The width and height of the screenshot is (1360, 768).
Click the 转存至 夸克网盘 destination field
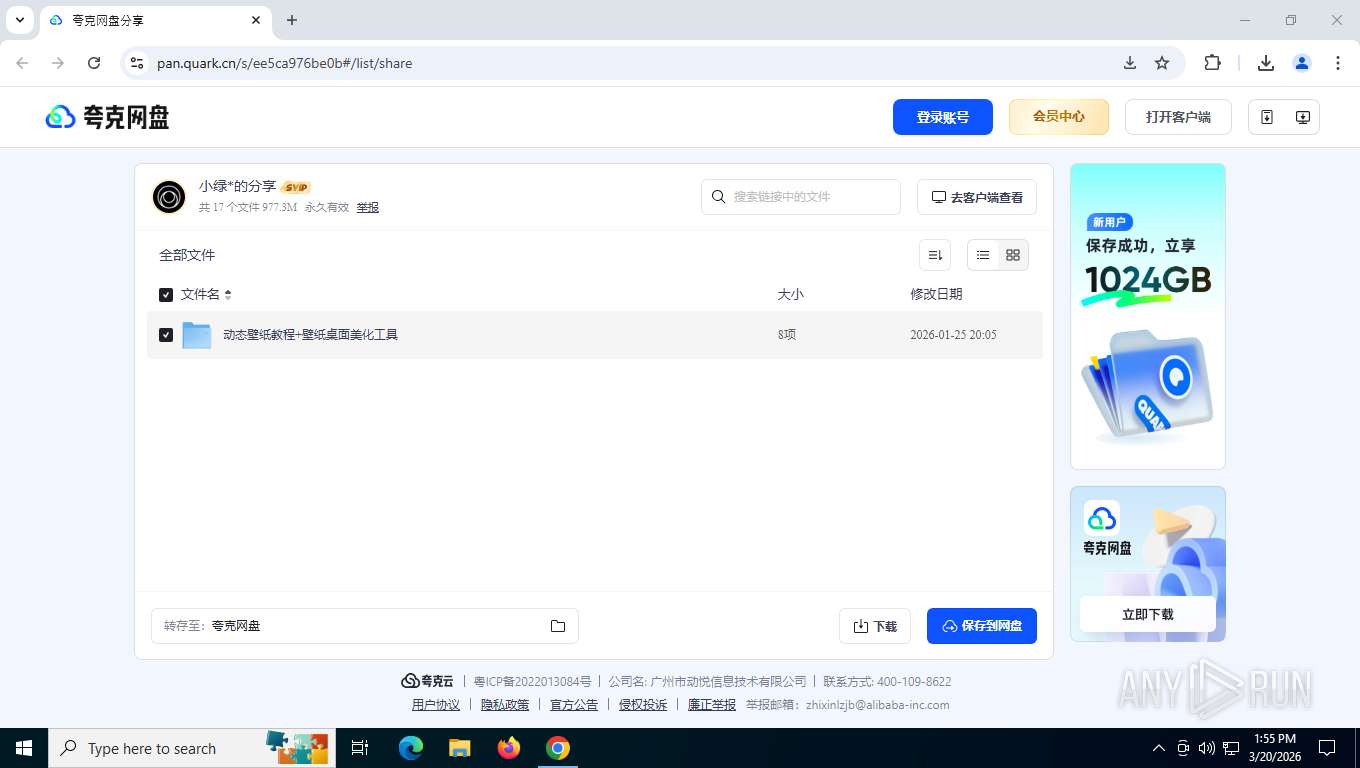tap(365, 626)
